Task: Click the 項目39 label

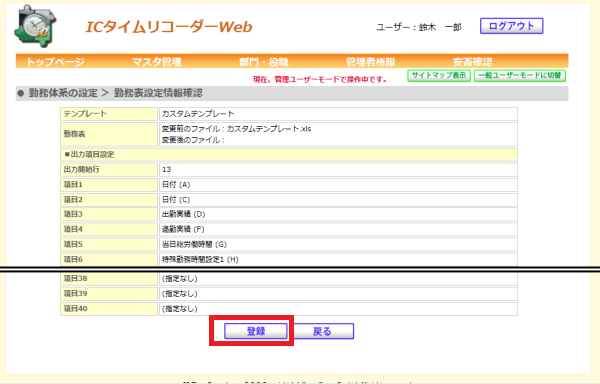Action: (109, 294)
